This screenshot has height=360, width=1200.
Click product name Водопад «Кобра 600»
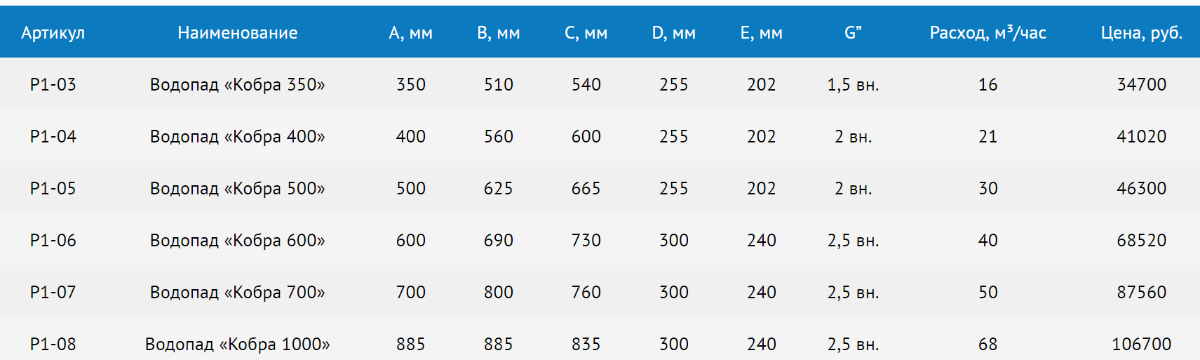point(238,241)
